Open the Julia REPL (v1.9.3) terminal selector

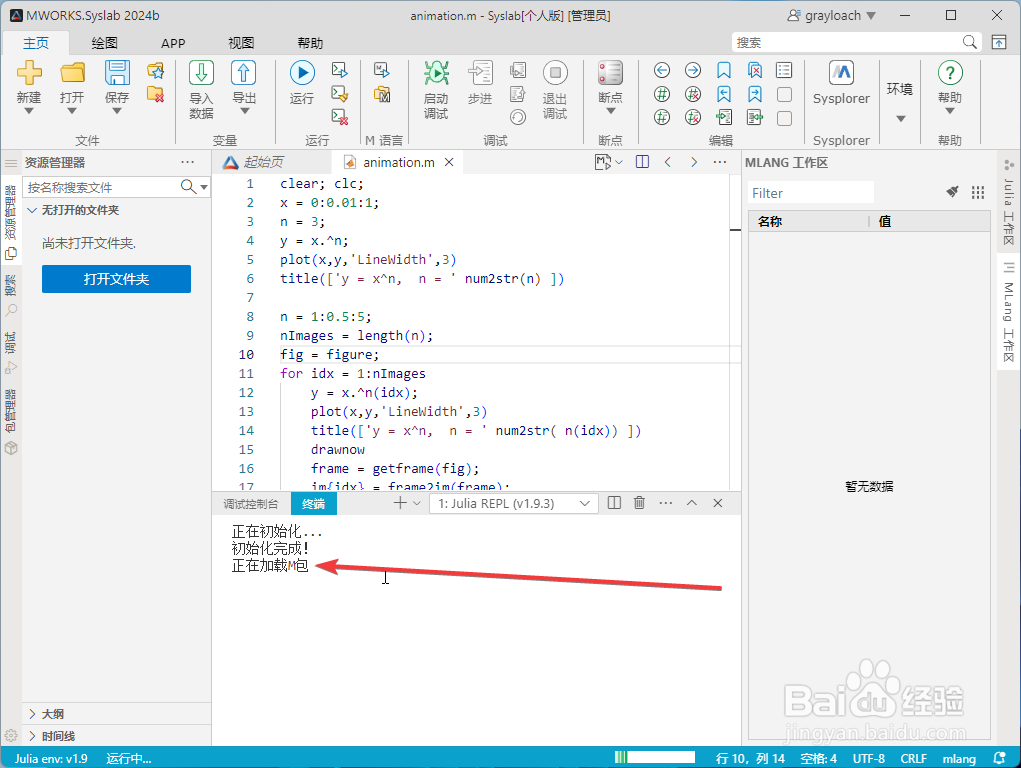(514, 504)
